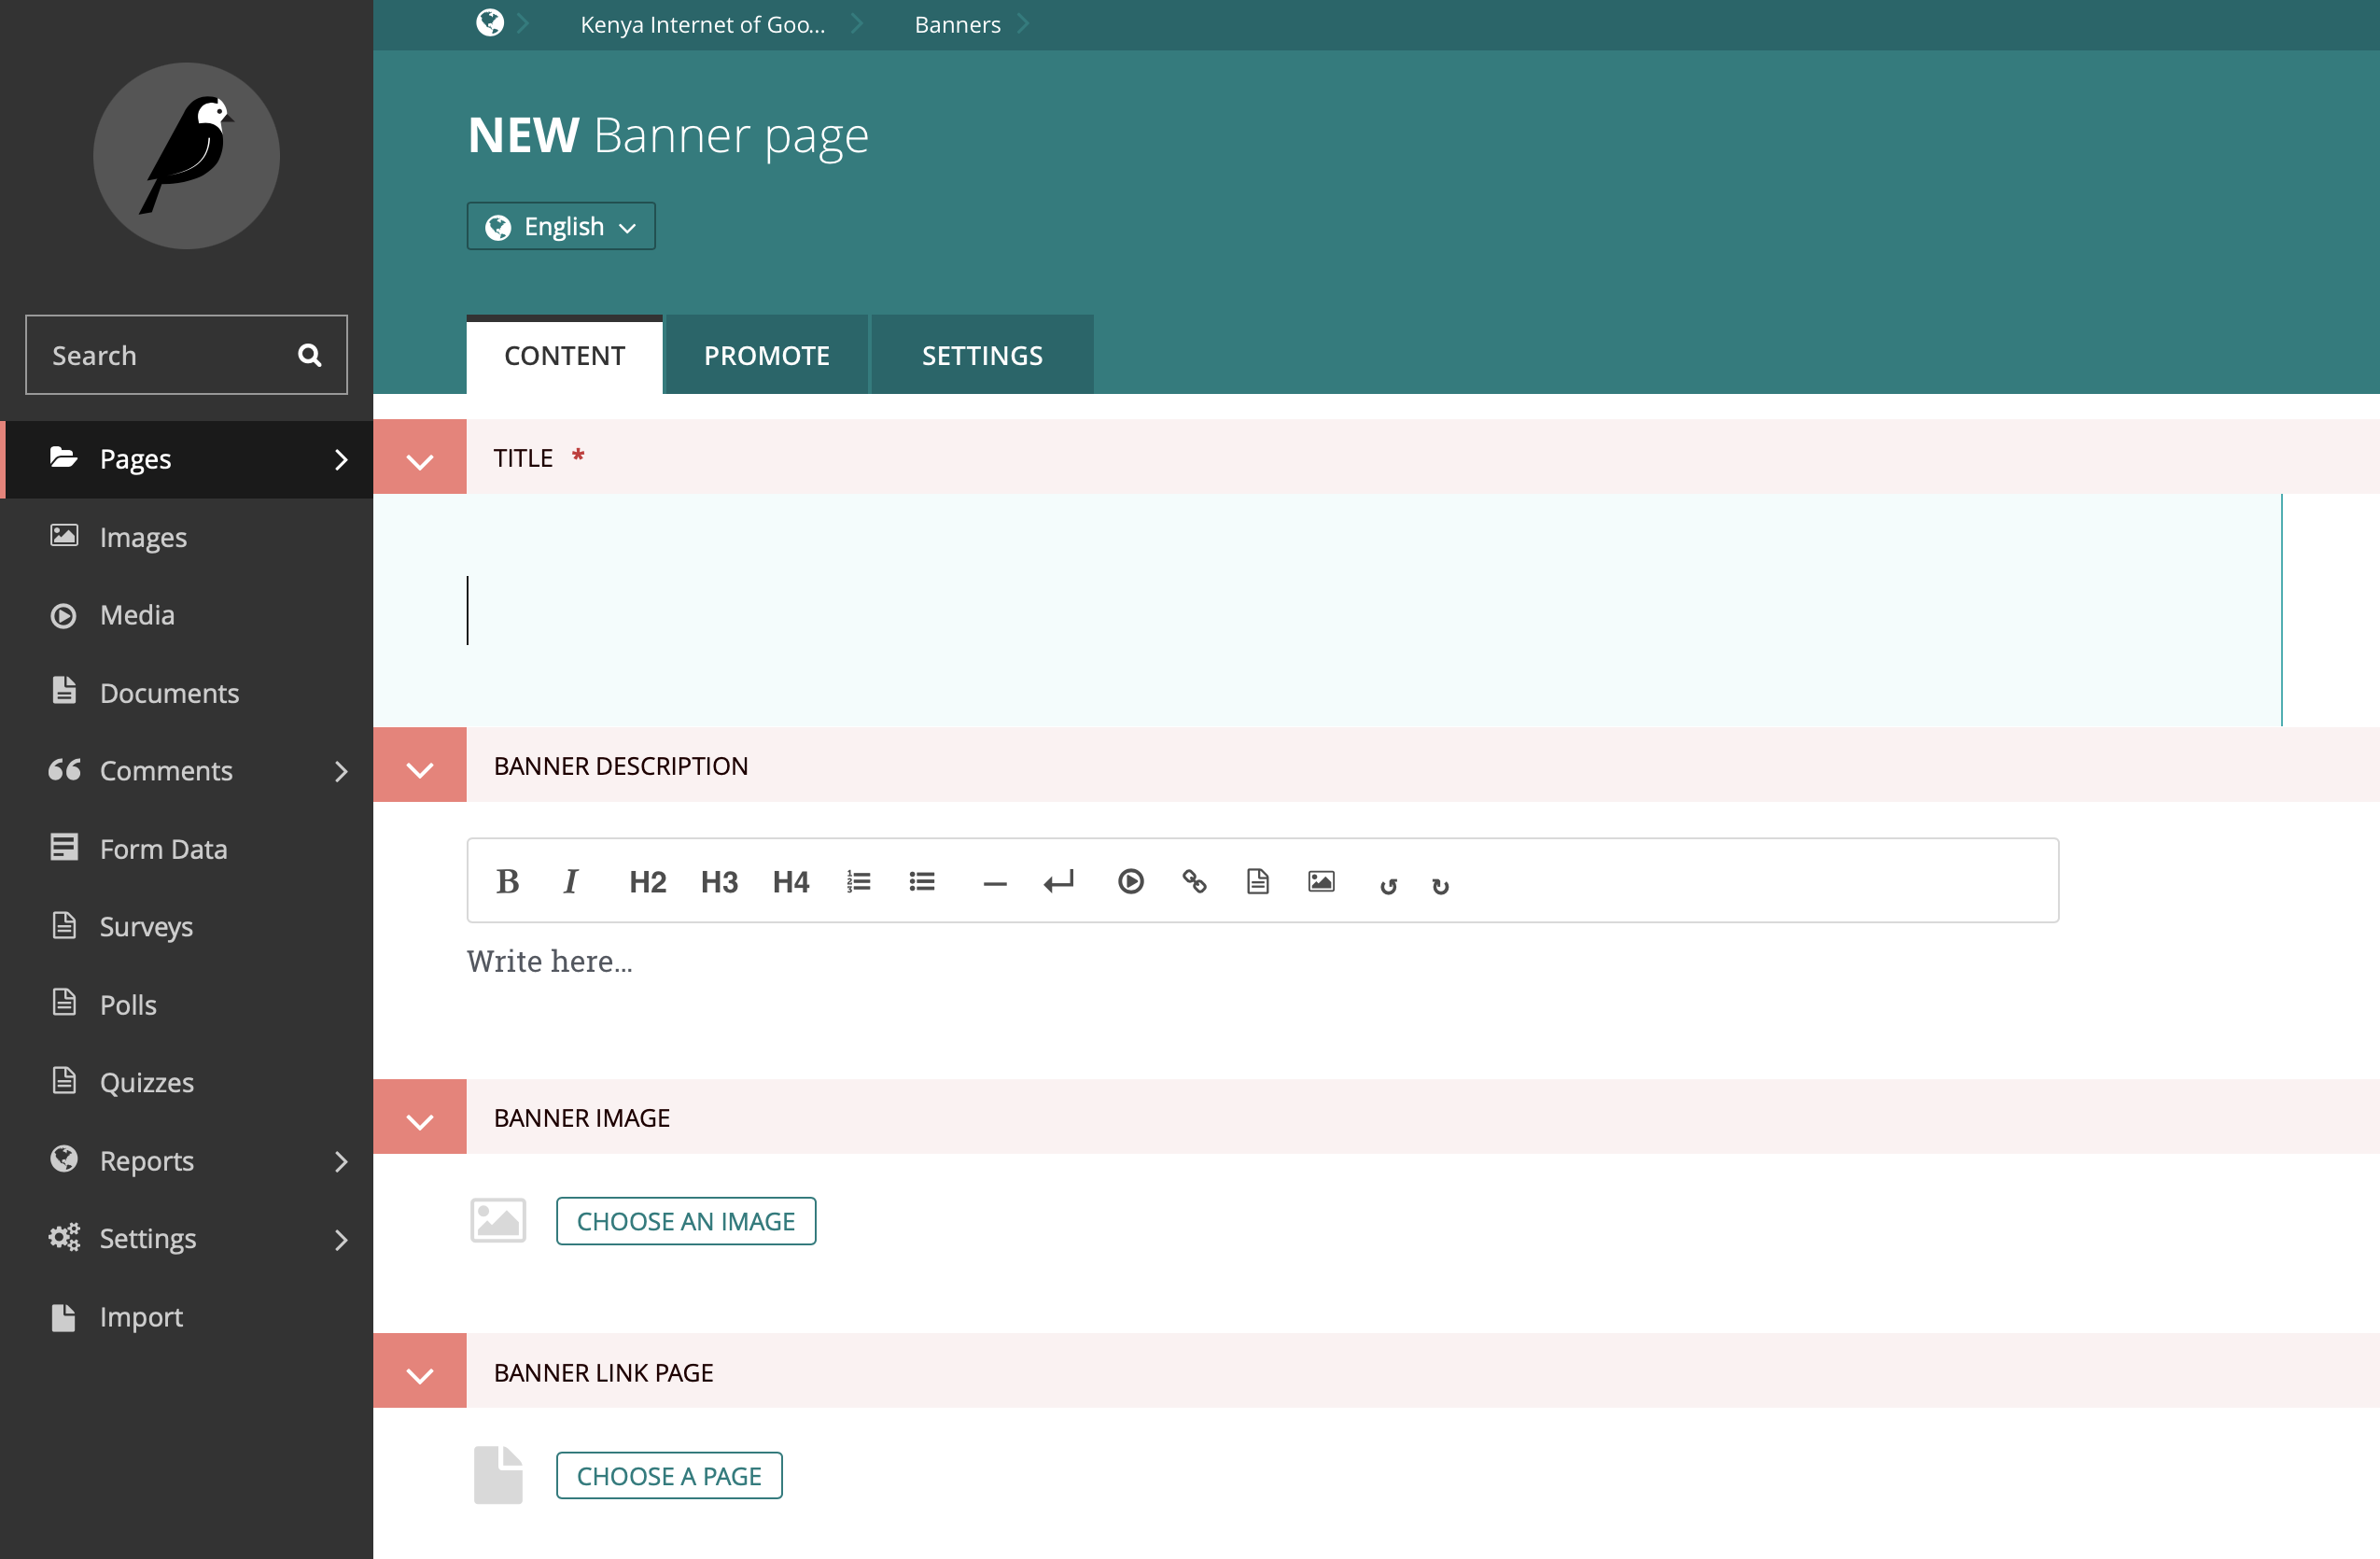Go to Kenya Internet of Goo... breadcrumb
2380x1559 pixels.
pos(703,24)
